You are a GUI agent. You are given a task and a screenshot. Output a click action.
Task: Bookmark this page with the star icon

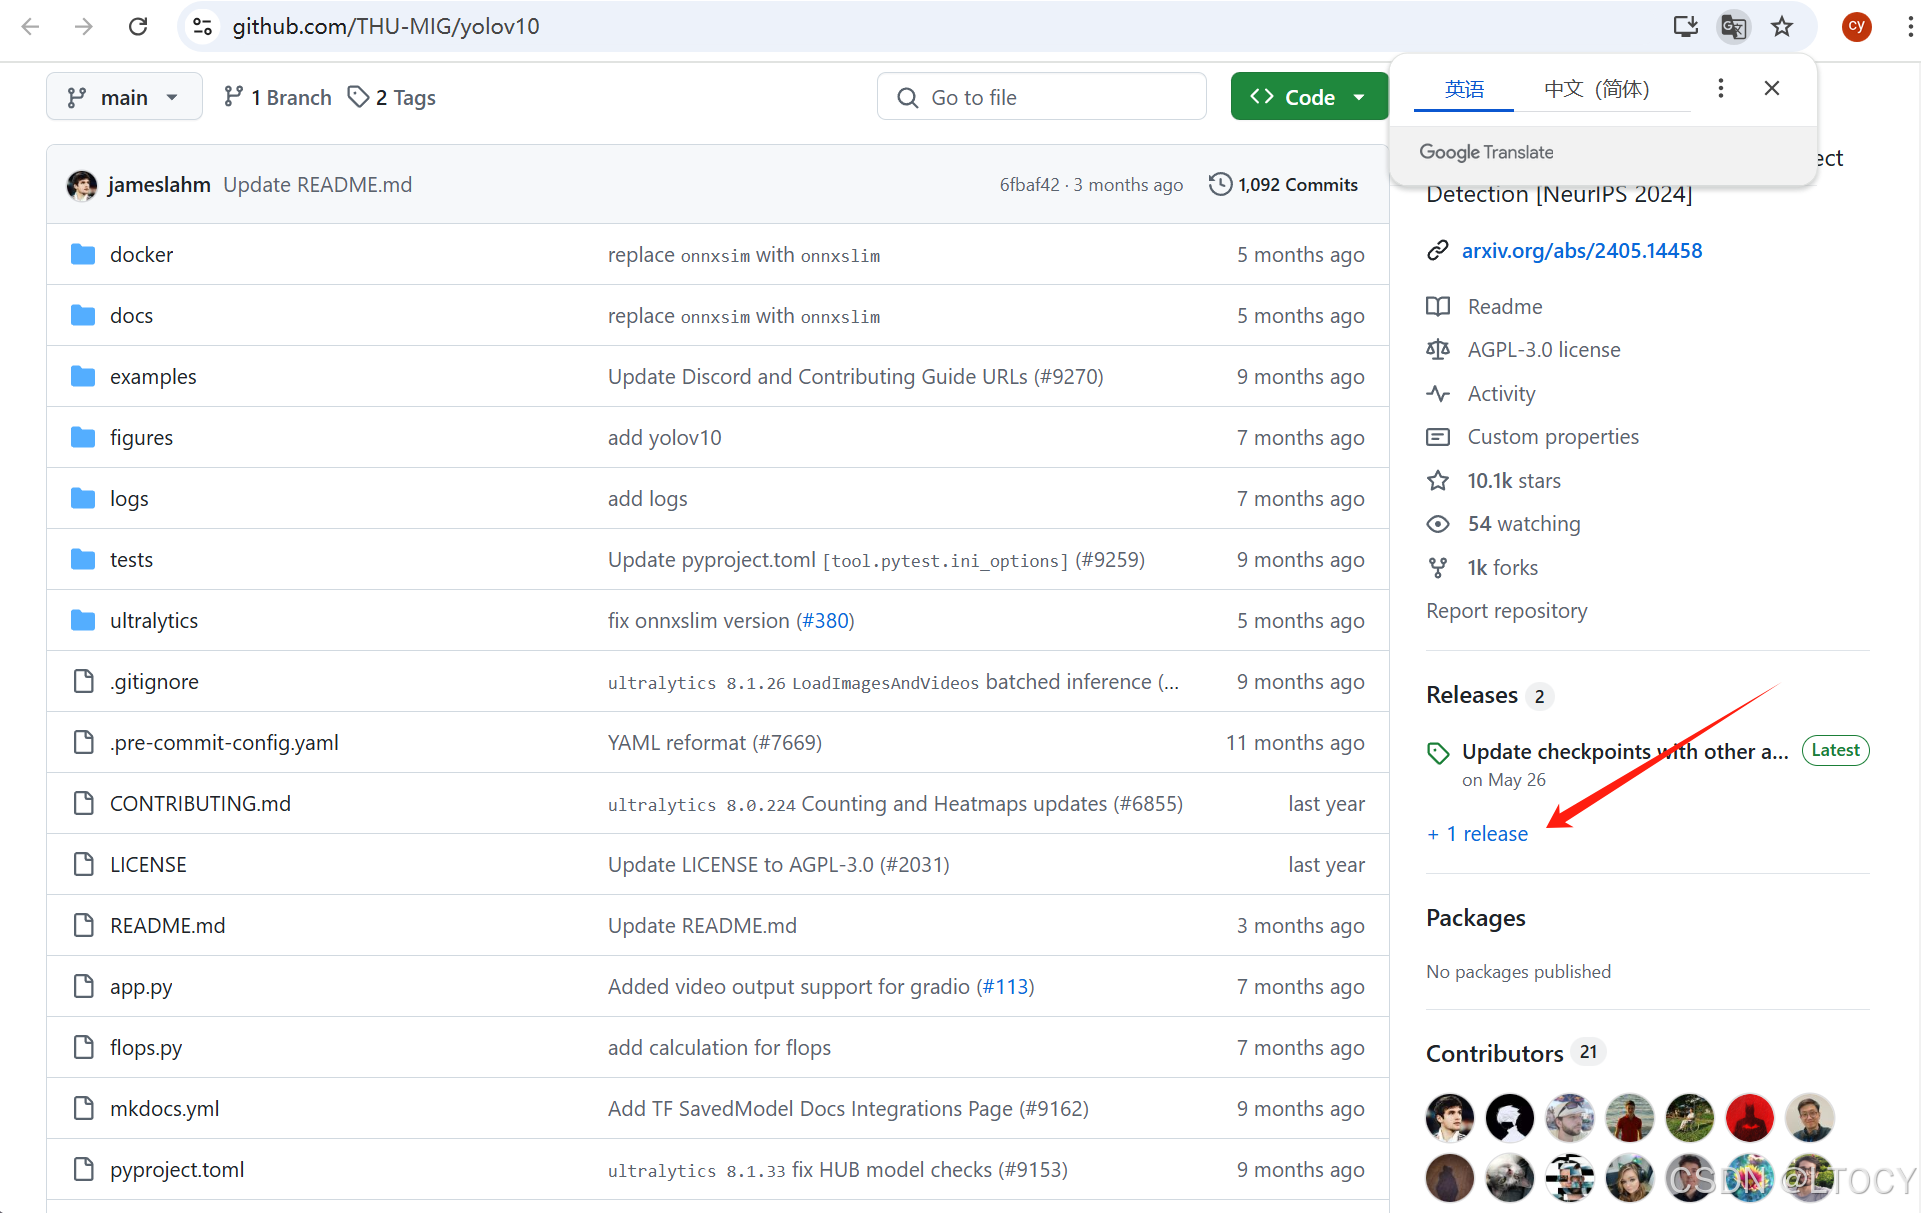[x=1782, y=26]
